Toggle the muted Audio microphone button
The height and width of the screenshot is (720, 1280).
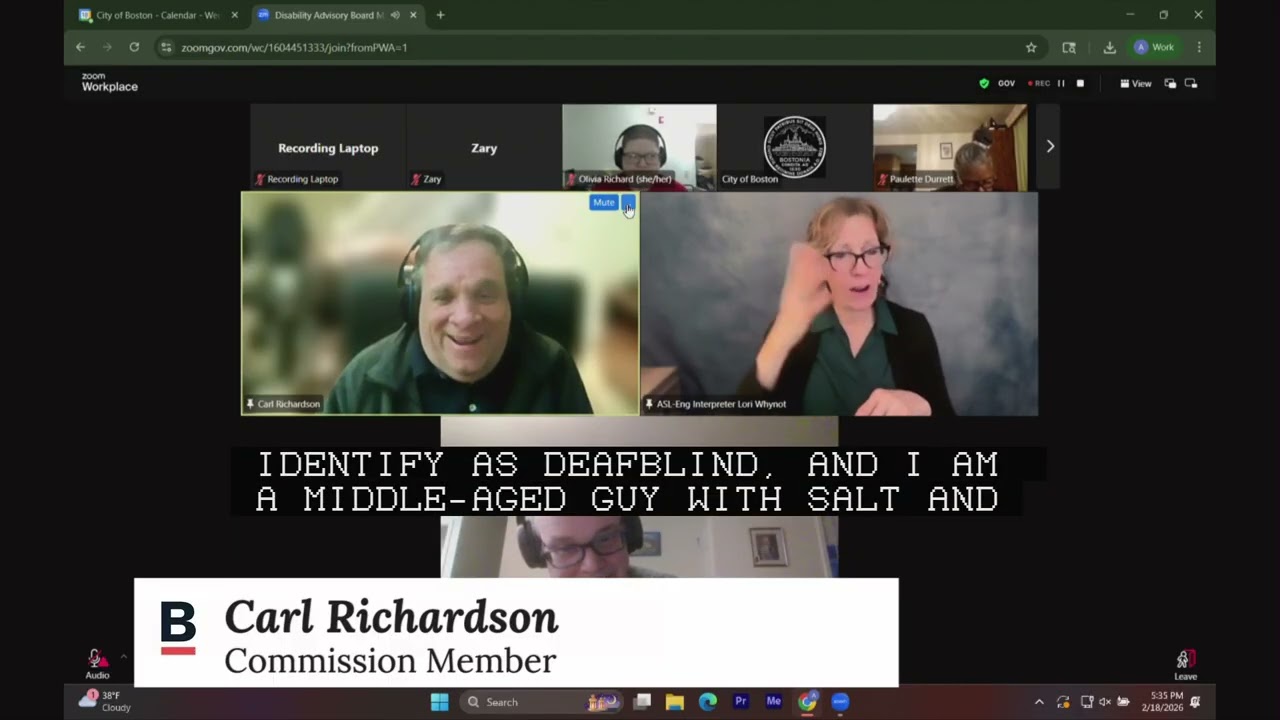click(97, 663)
